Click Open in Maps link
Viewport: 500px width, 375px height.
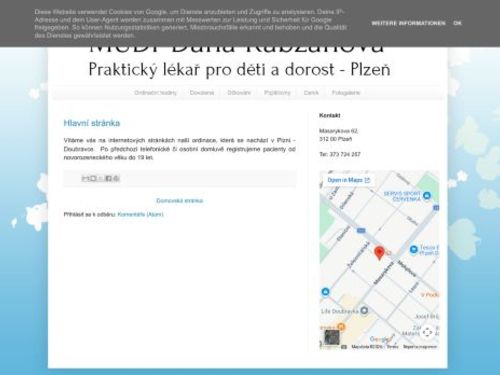click(x=348, y=180)
